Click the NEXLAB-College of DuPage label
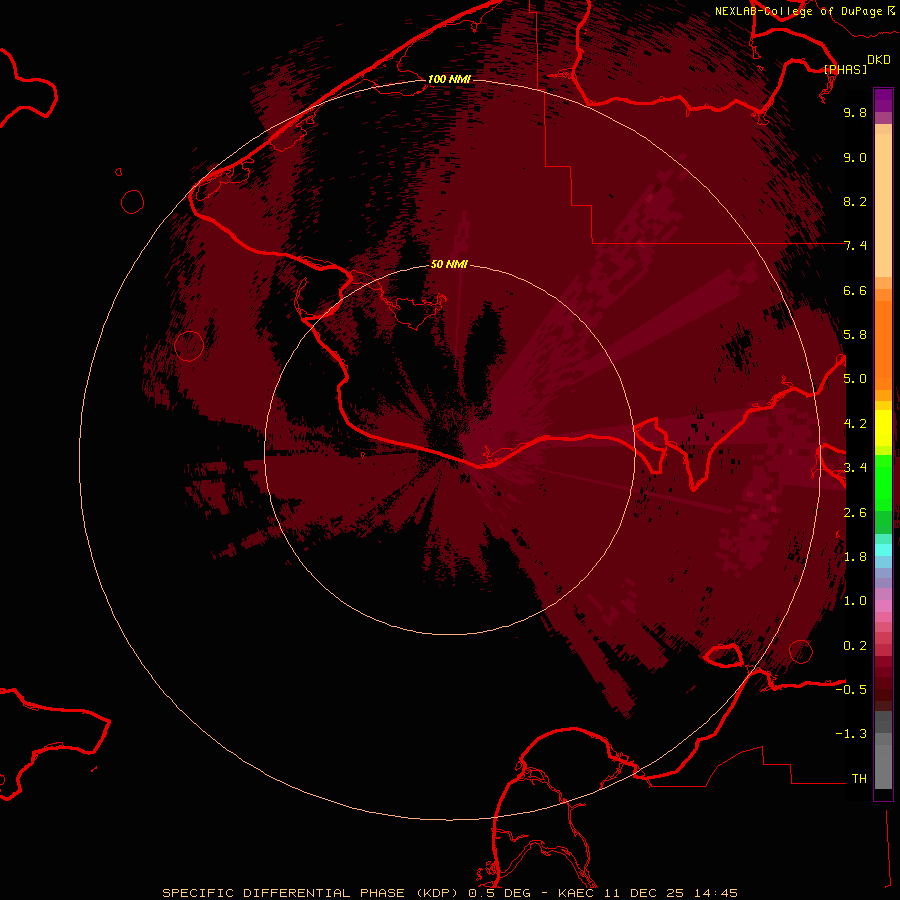This screenshot has width=900, height=900. click(798, 11)
